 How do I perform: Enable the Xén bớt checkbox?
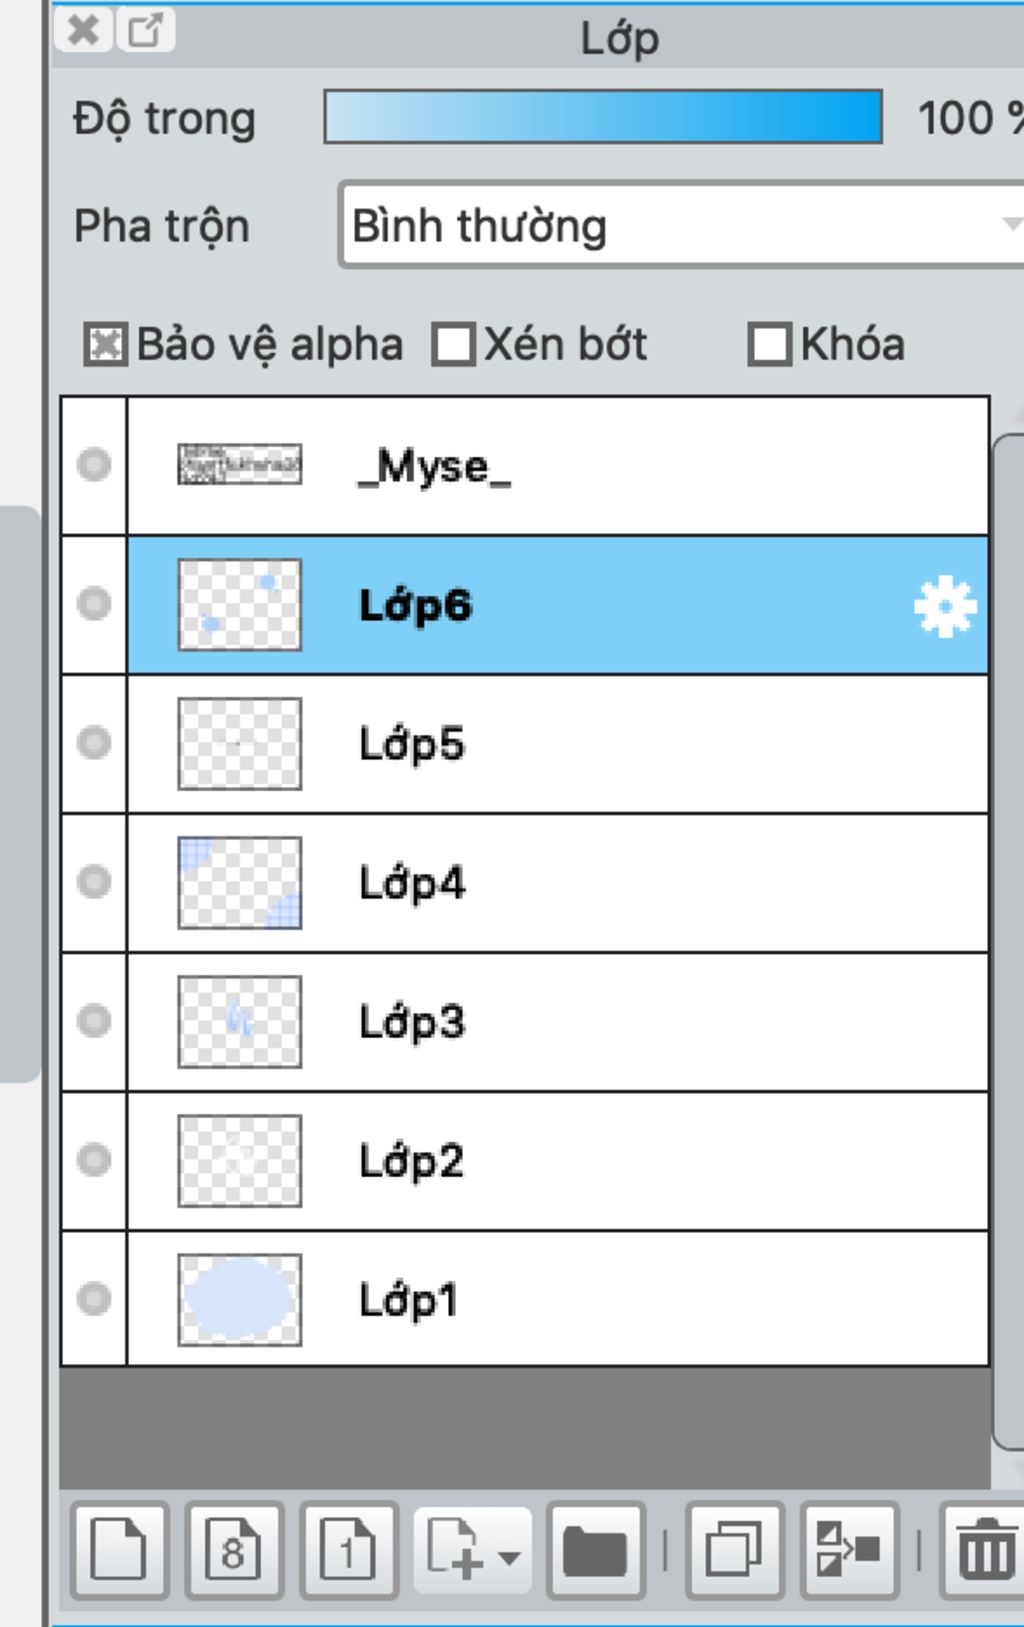(453, 345)
